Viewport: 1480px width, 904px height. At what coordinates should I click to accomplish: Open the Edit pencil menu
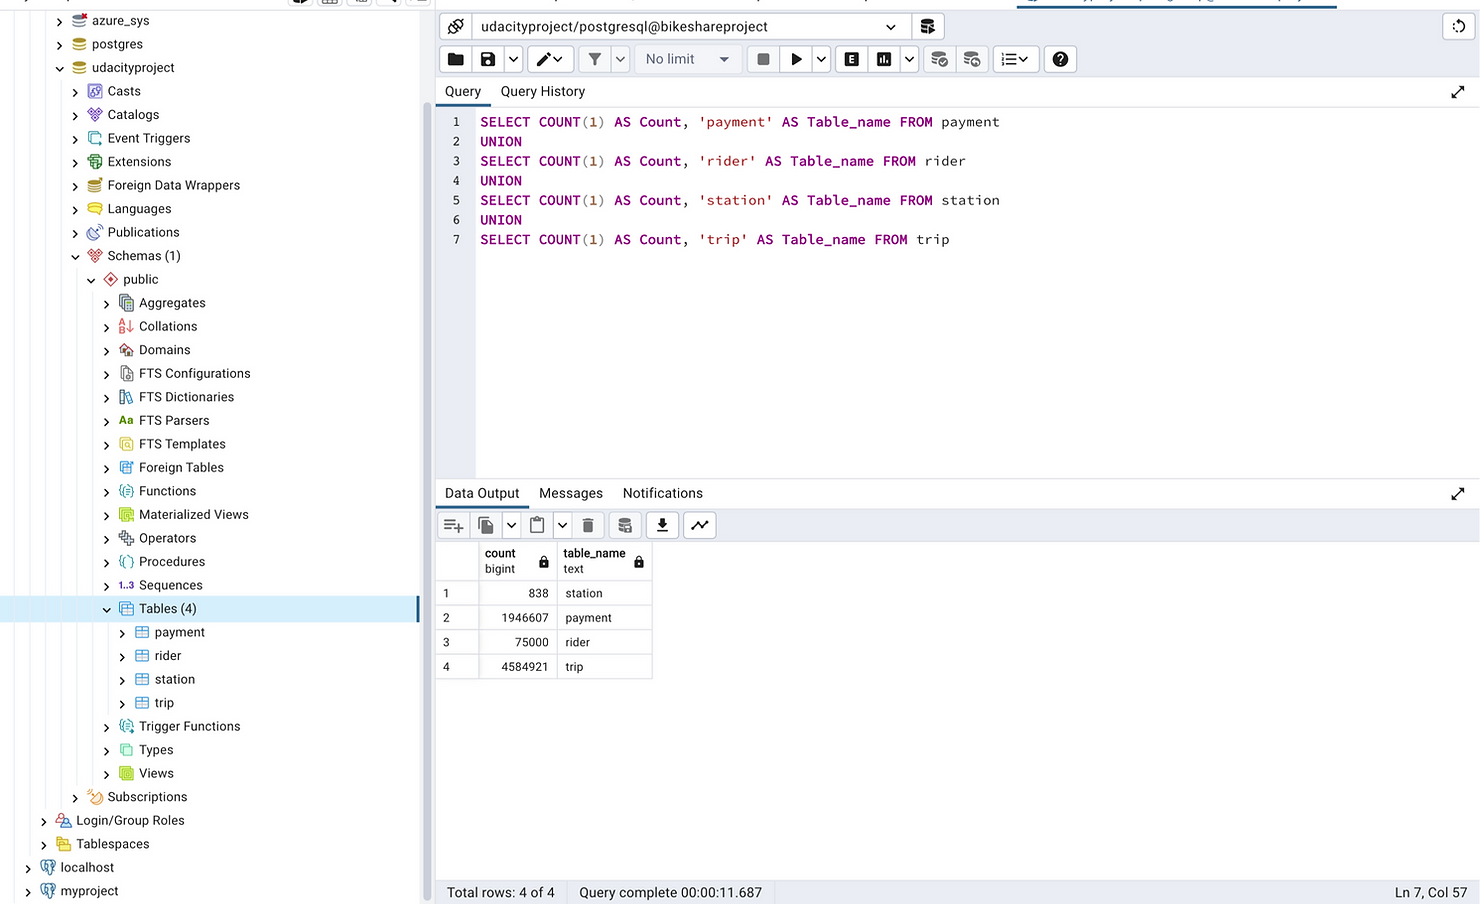[550, 59]
